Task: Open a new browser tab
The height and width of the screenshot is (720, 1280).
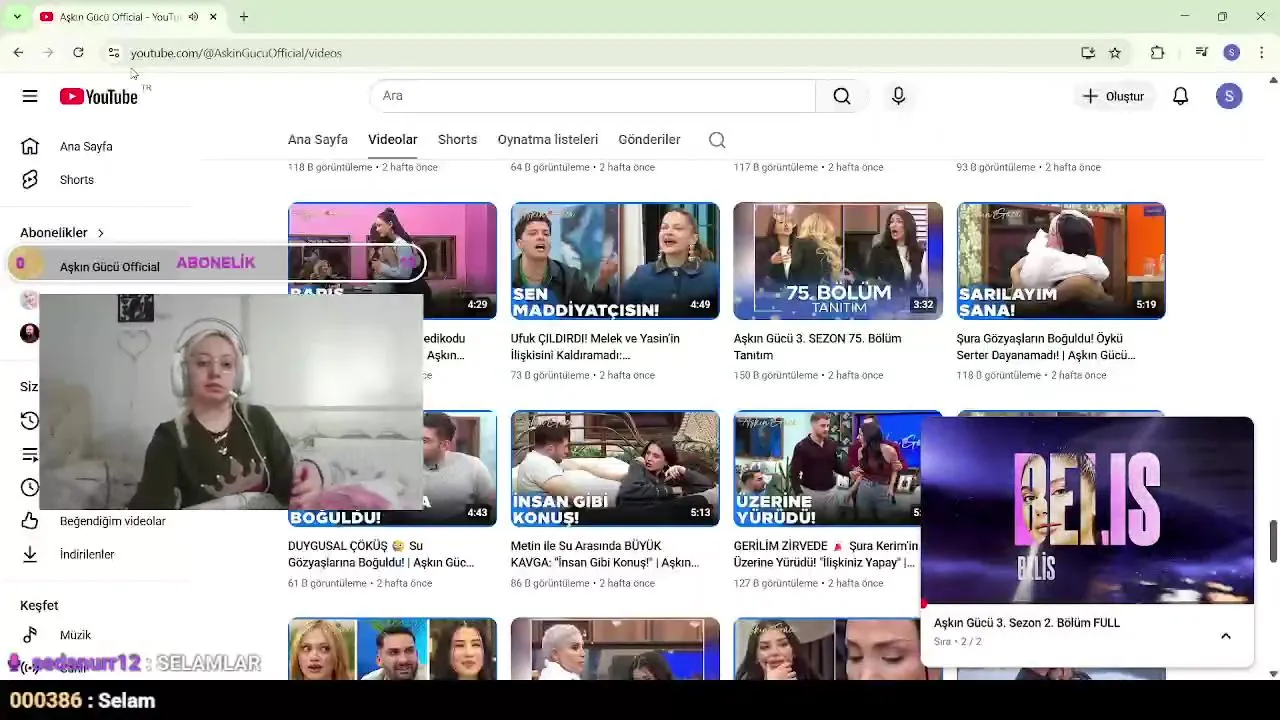Action: tap(244, 17)
